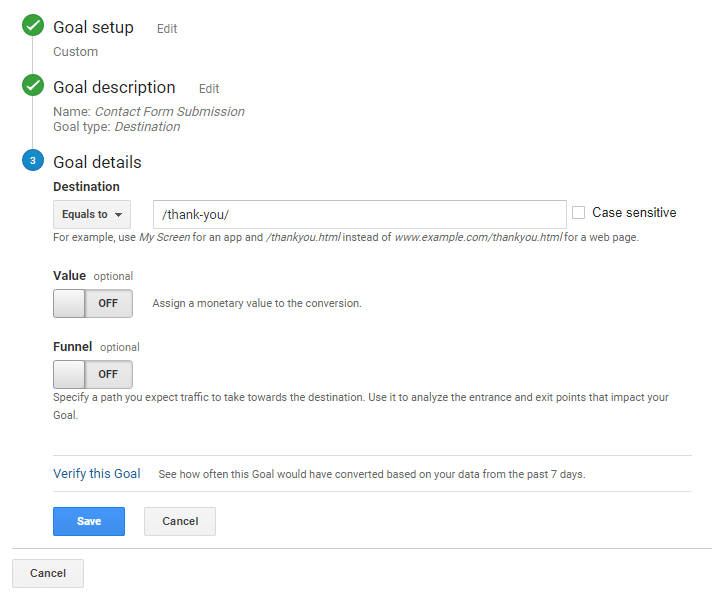Viewport: 727px width, 601px height.
Task: Click the green checkmark beside Goal description
Action: point(33,86)
